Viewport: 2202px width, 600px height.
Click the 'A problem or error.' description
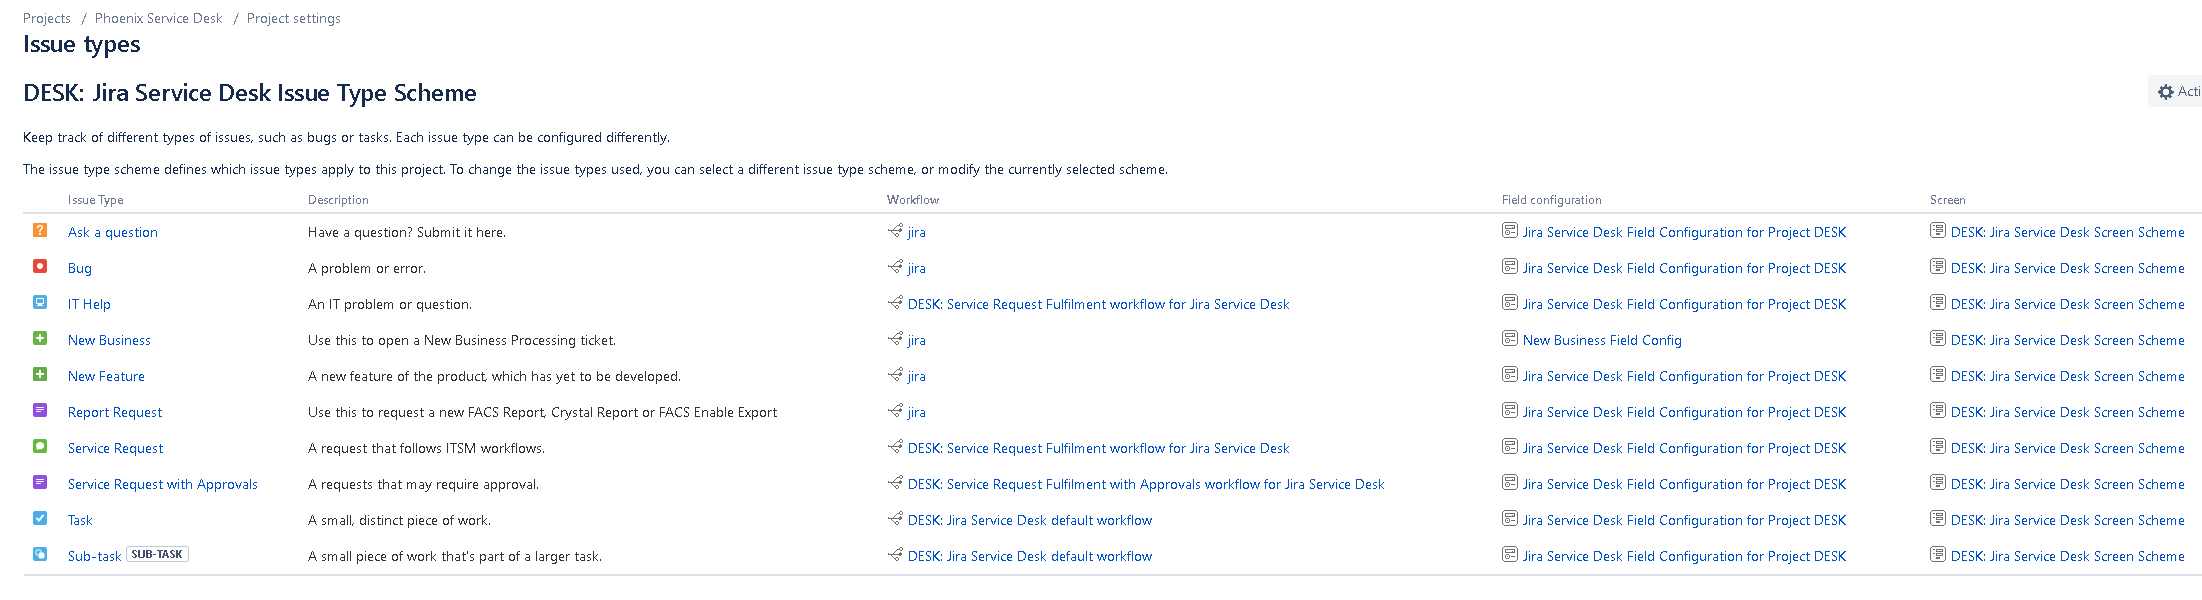pyautogui.click(x=367, y=268)
